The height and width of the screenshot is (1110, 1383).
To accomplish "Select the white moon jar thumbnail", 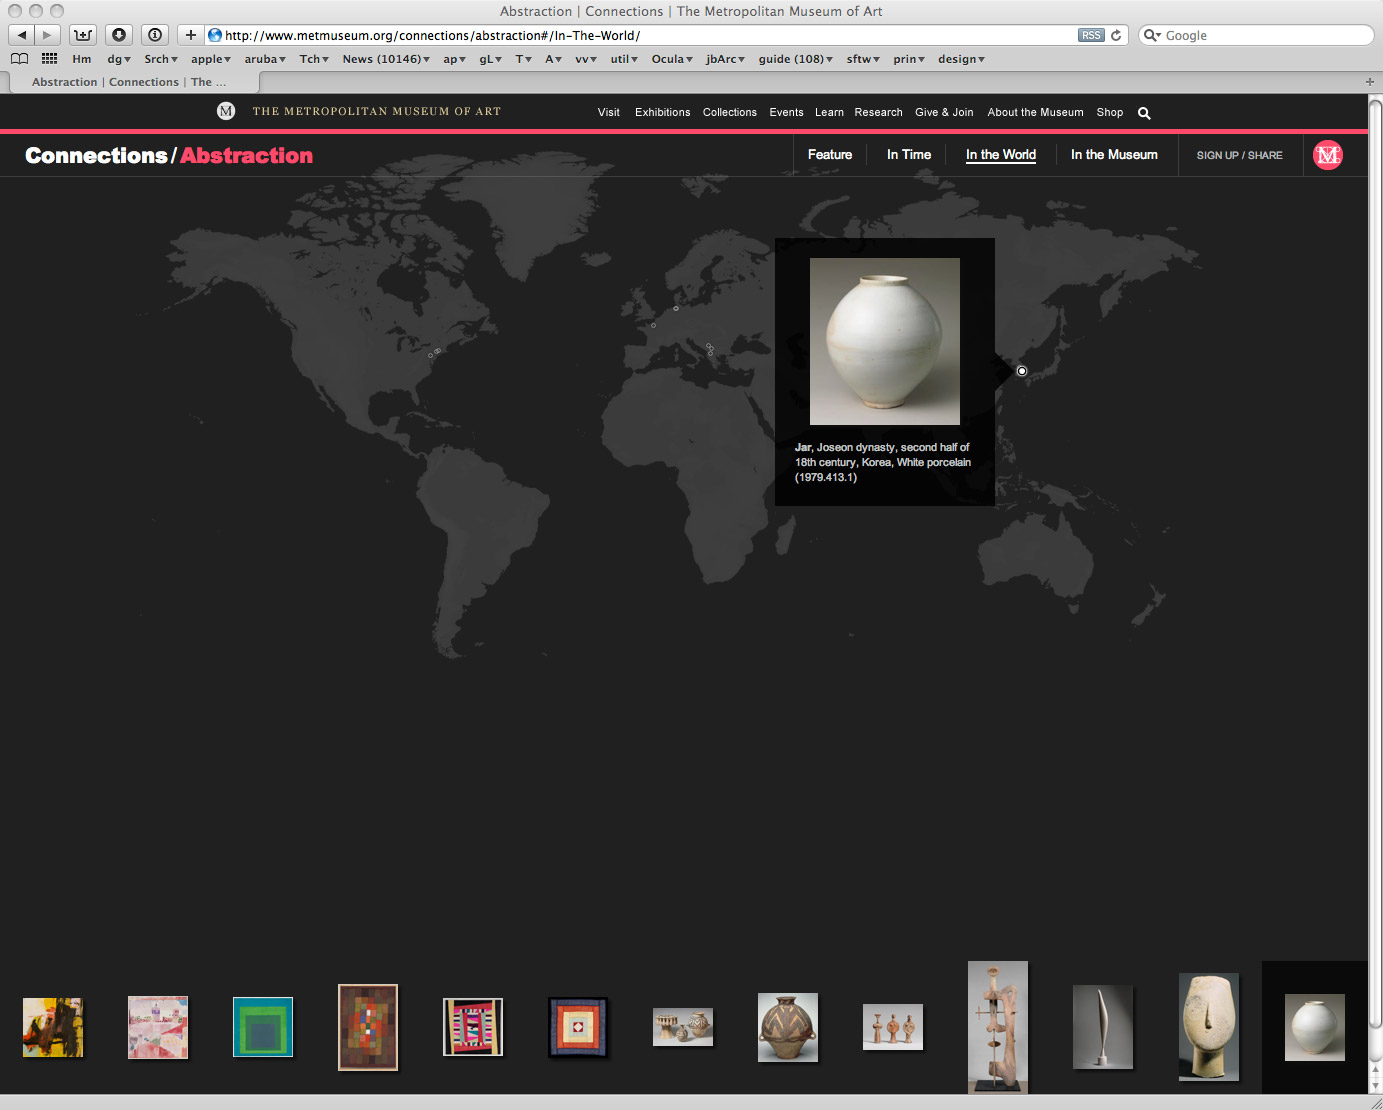I will pyautogui.click(x=1315, y=1027).
